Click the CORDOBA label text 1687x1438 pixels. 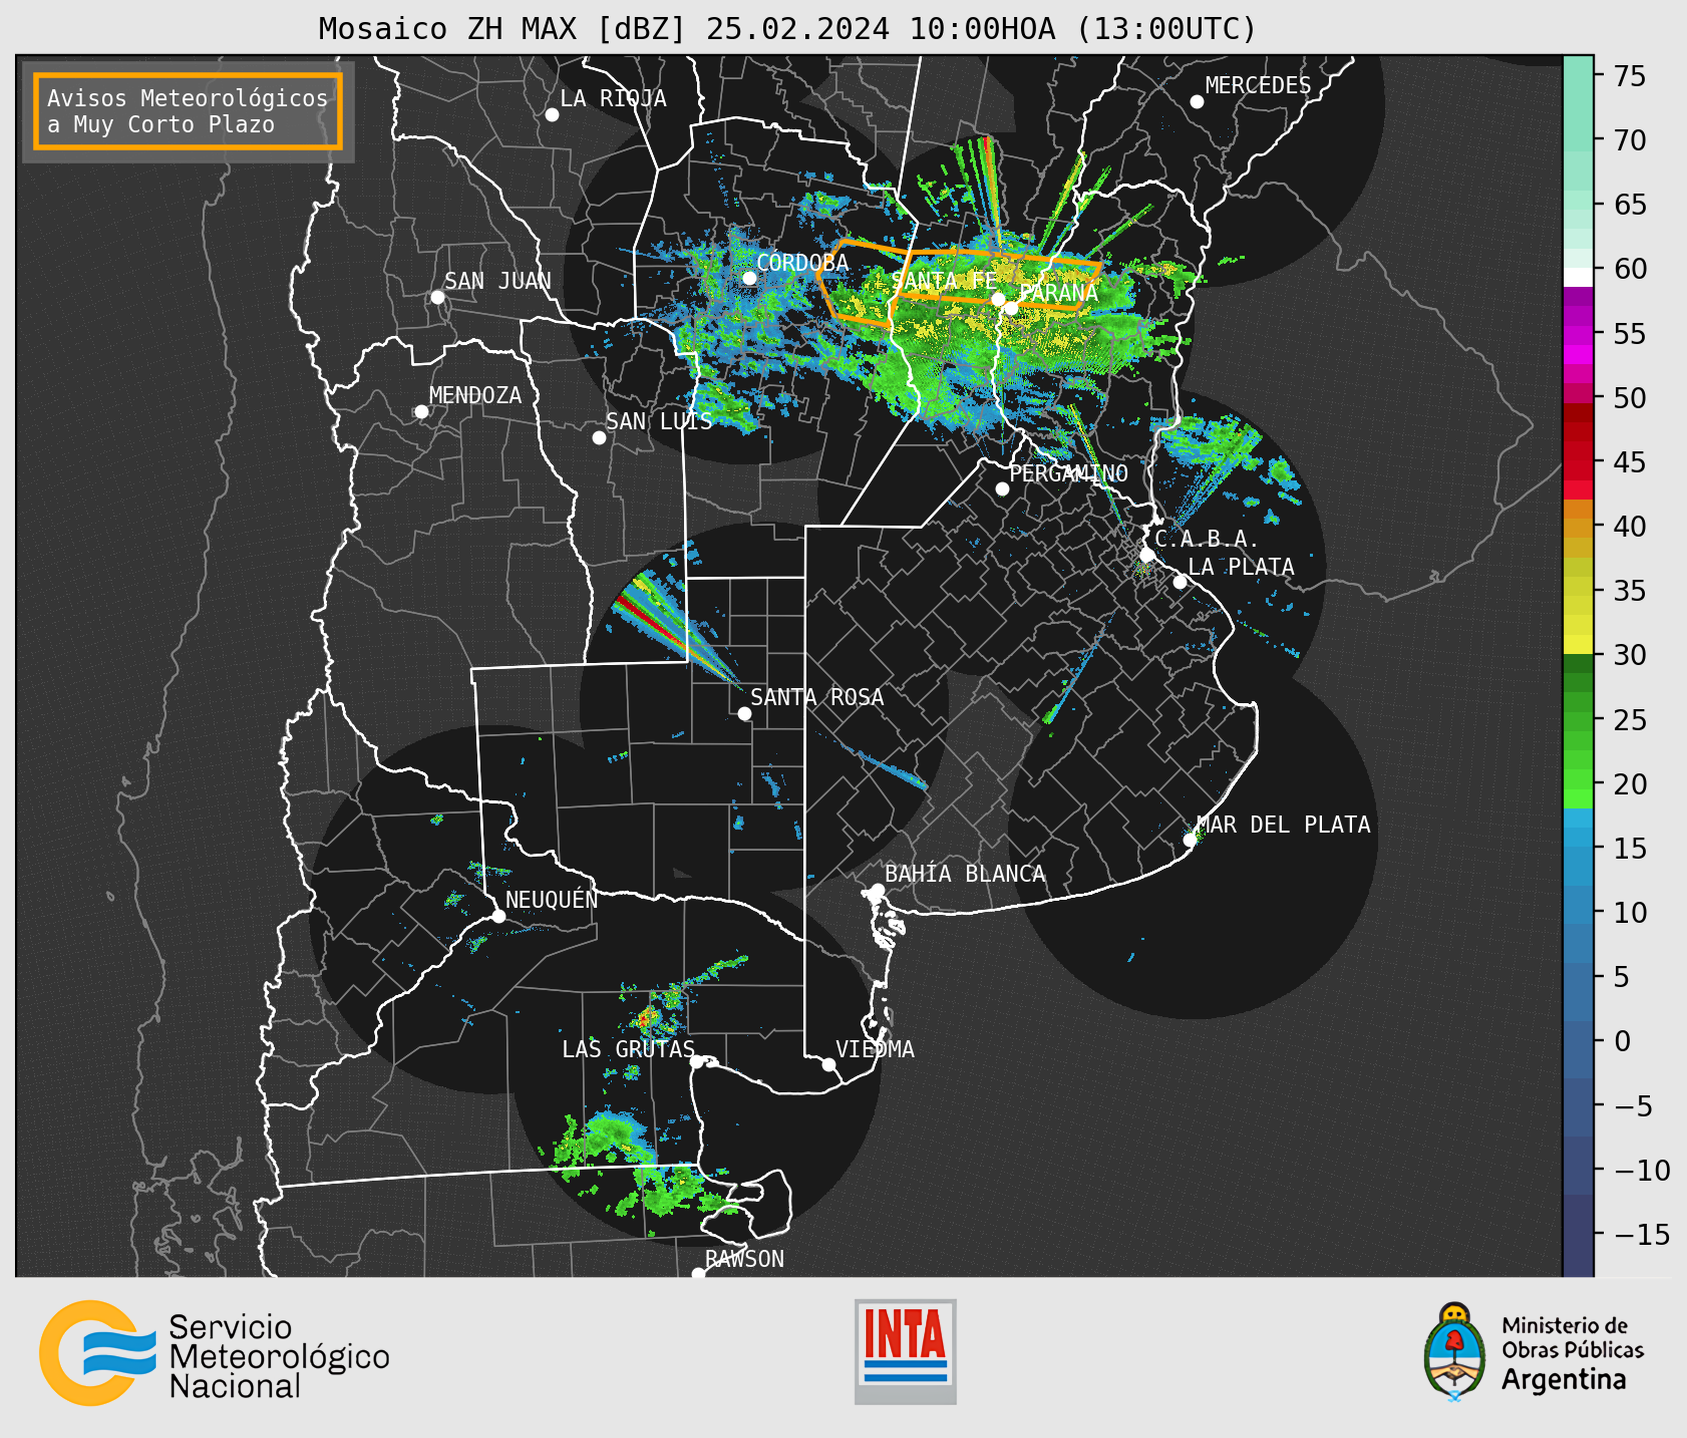pos(802,262)
